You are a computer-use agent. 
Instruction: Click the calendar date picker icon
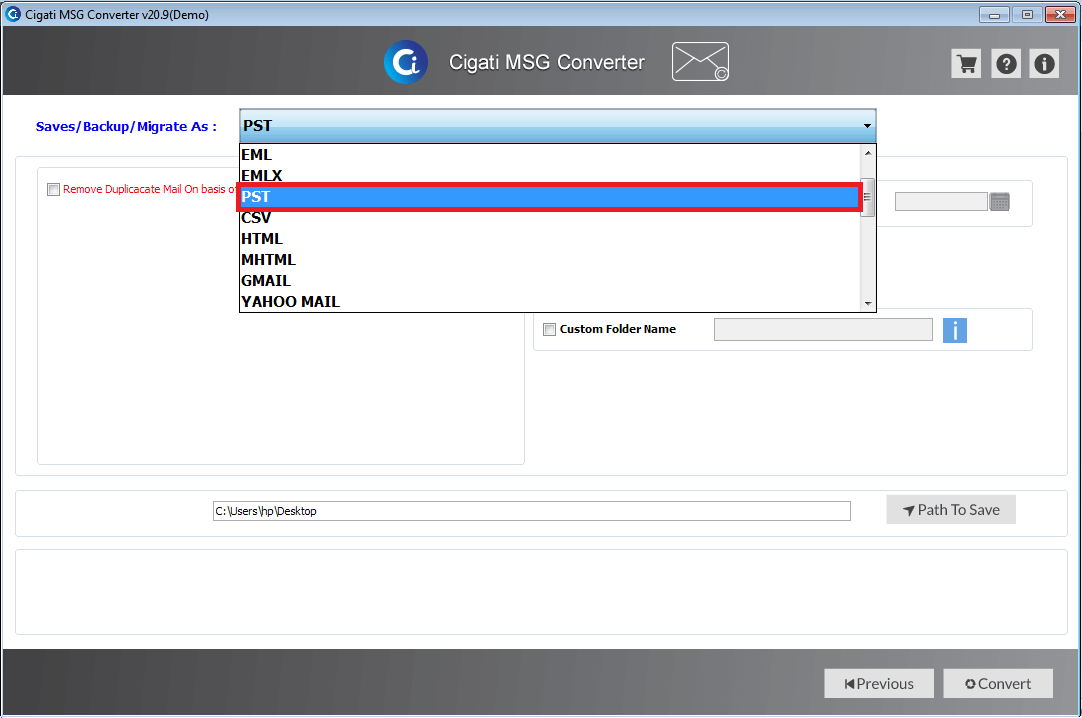(x=999, y=201)
